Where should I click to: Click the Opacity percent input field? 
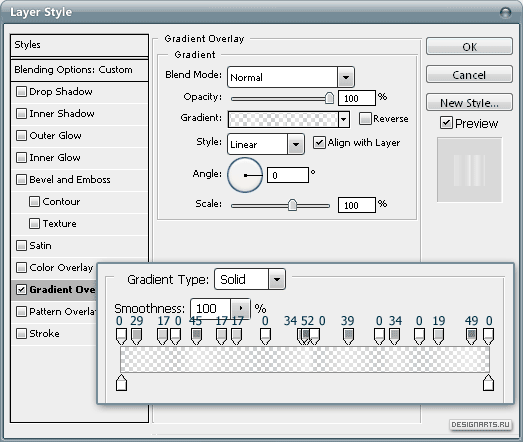click(x=357, y=98)
